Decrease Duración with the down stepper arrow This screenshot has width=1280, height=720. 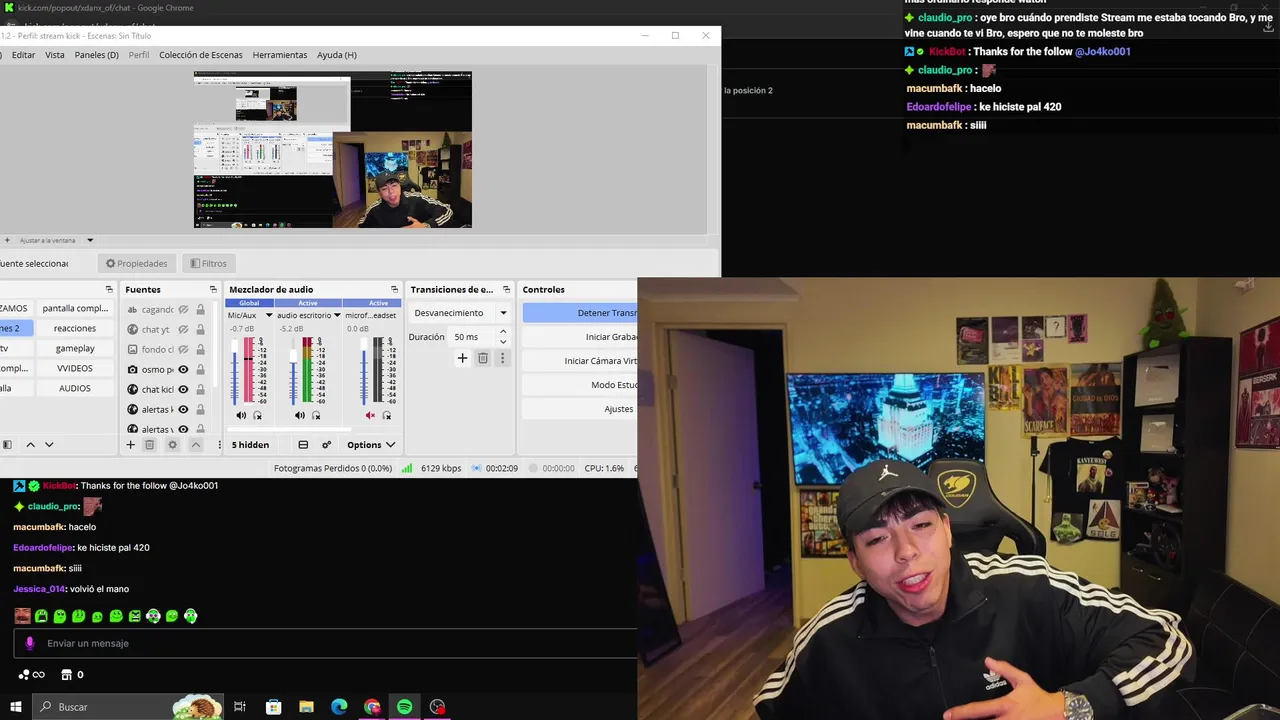click(502, 342)
